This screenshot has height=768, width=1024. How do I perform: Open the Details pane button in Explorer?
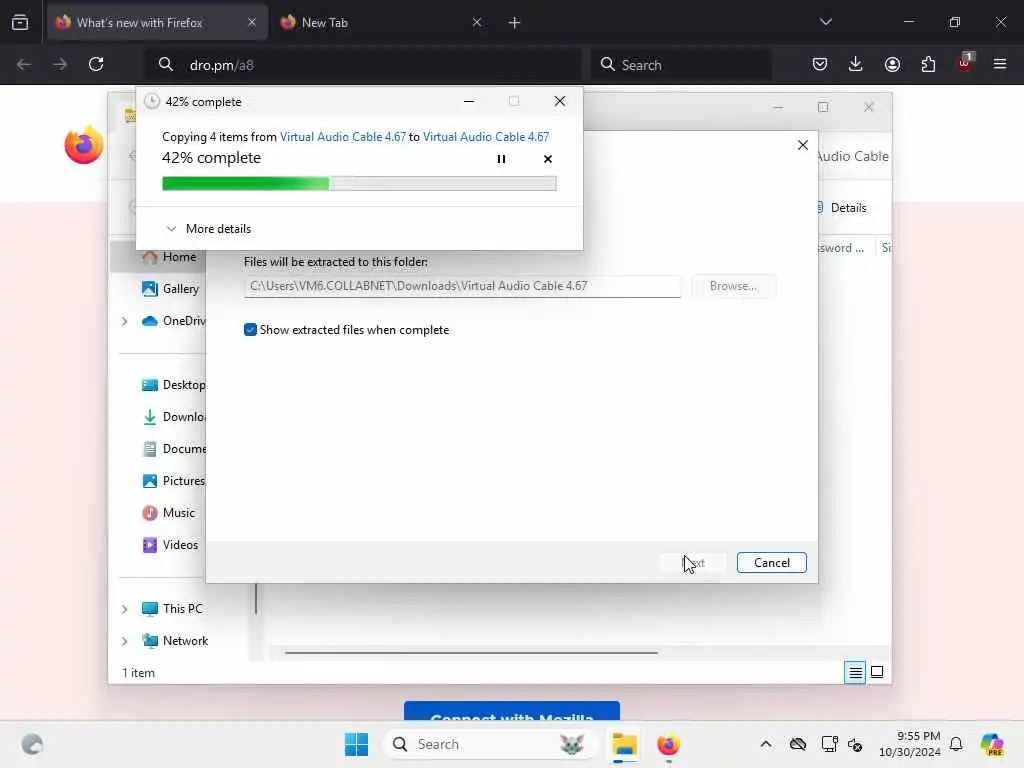click(841, 208)
